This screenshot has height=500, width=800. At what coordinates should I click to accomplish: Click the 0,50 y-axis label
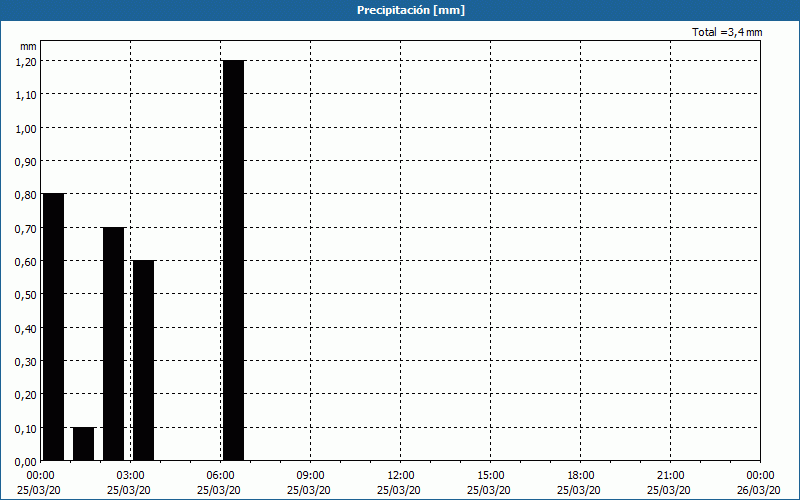tap(26, 295)
